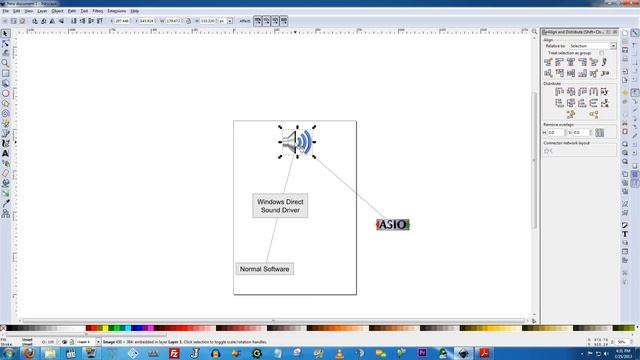Open FileZilla from the taskbar

tap(174, 353)
